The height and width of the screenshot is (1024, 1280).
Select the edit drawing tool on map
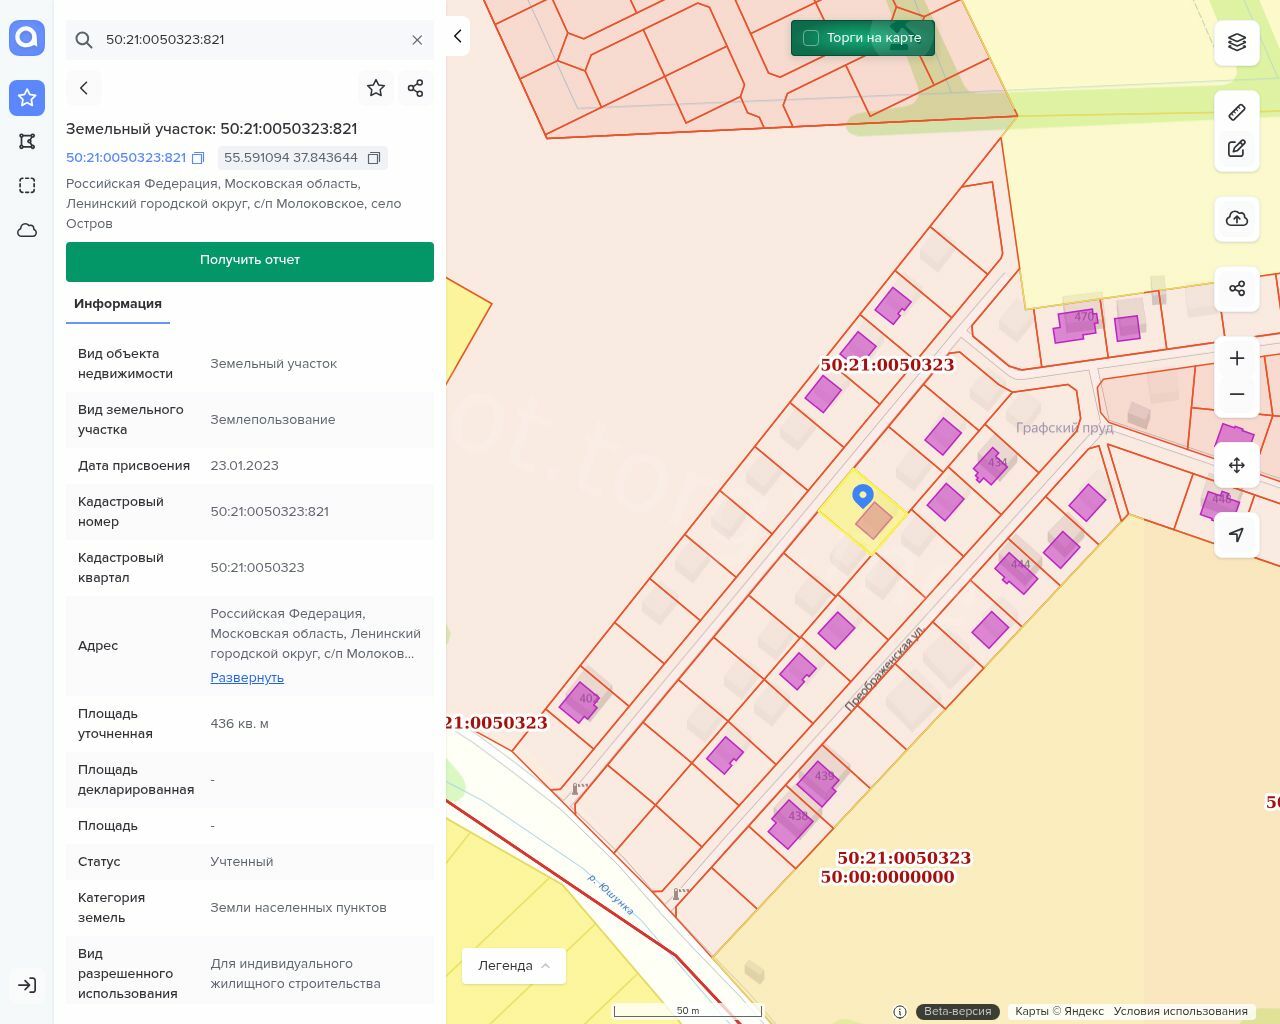(x=1237, y=148)
